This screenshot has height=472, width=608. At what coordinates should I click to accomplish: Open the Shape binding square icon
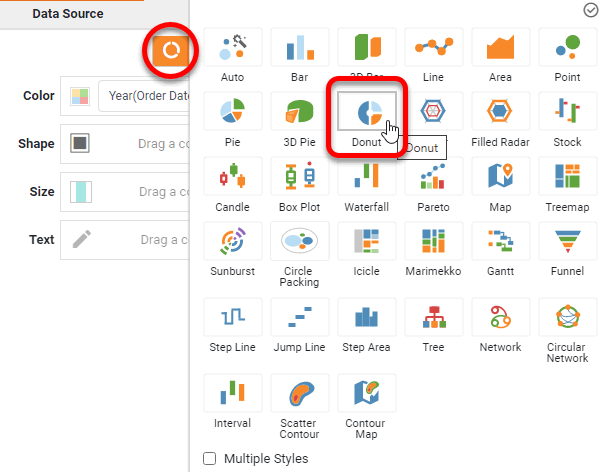pos(80,143)
